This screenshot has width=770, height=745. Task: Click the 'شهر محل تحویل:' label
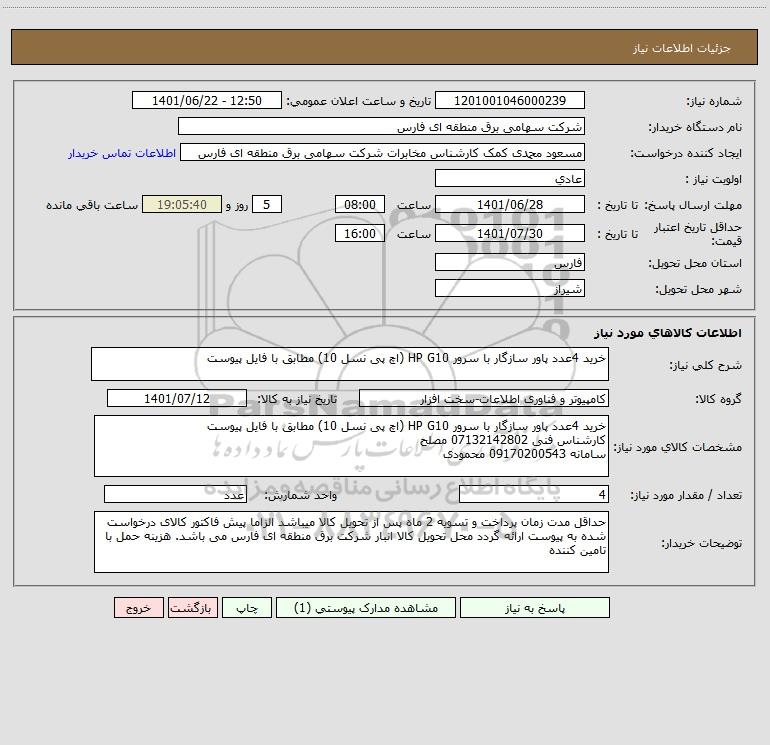tap(698, 289)
